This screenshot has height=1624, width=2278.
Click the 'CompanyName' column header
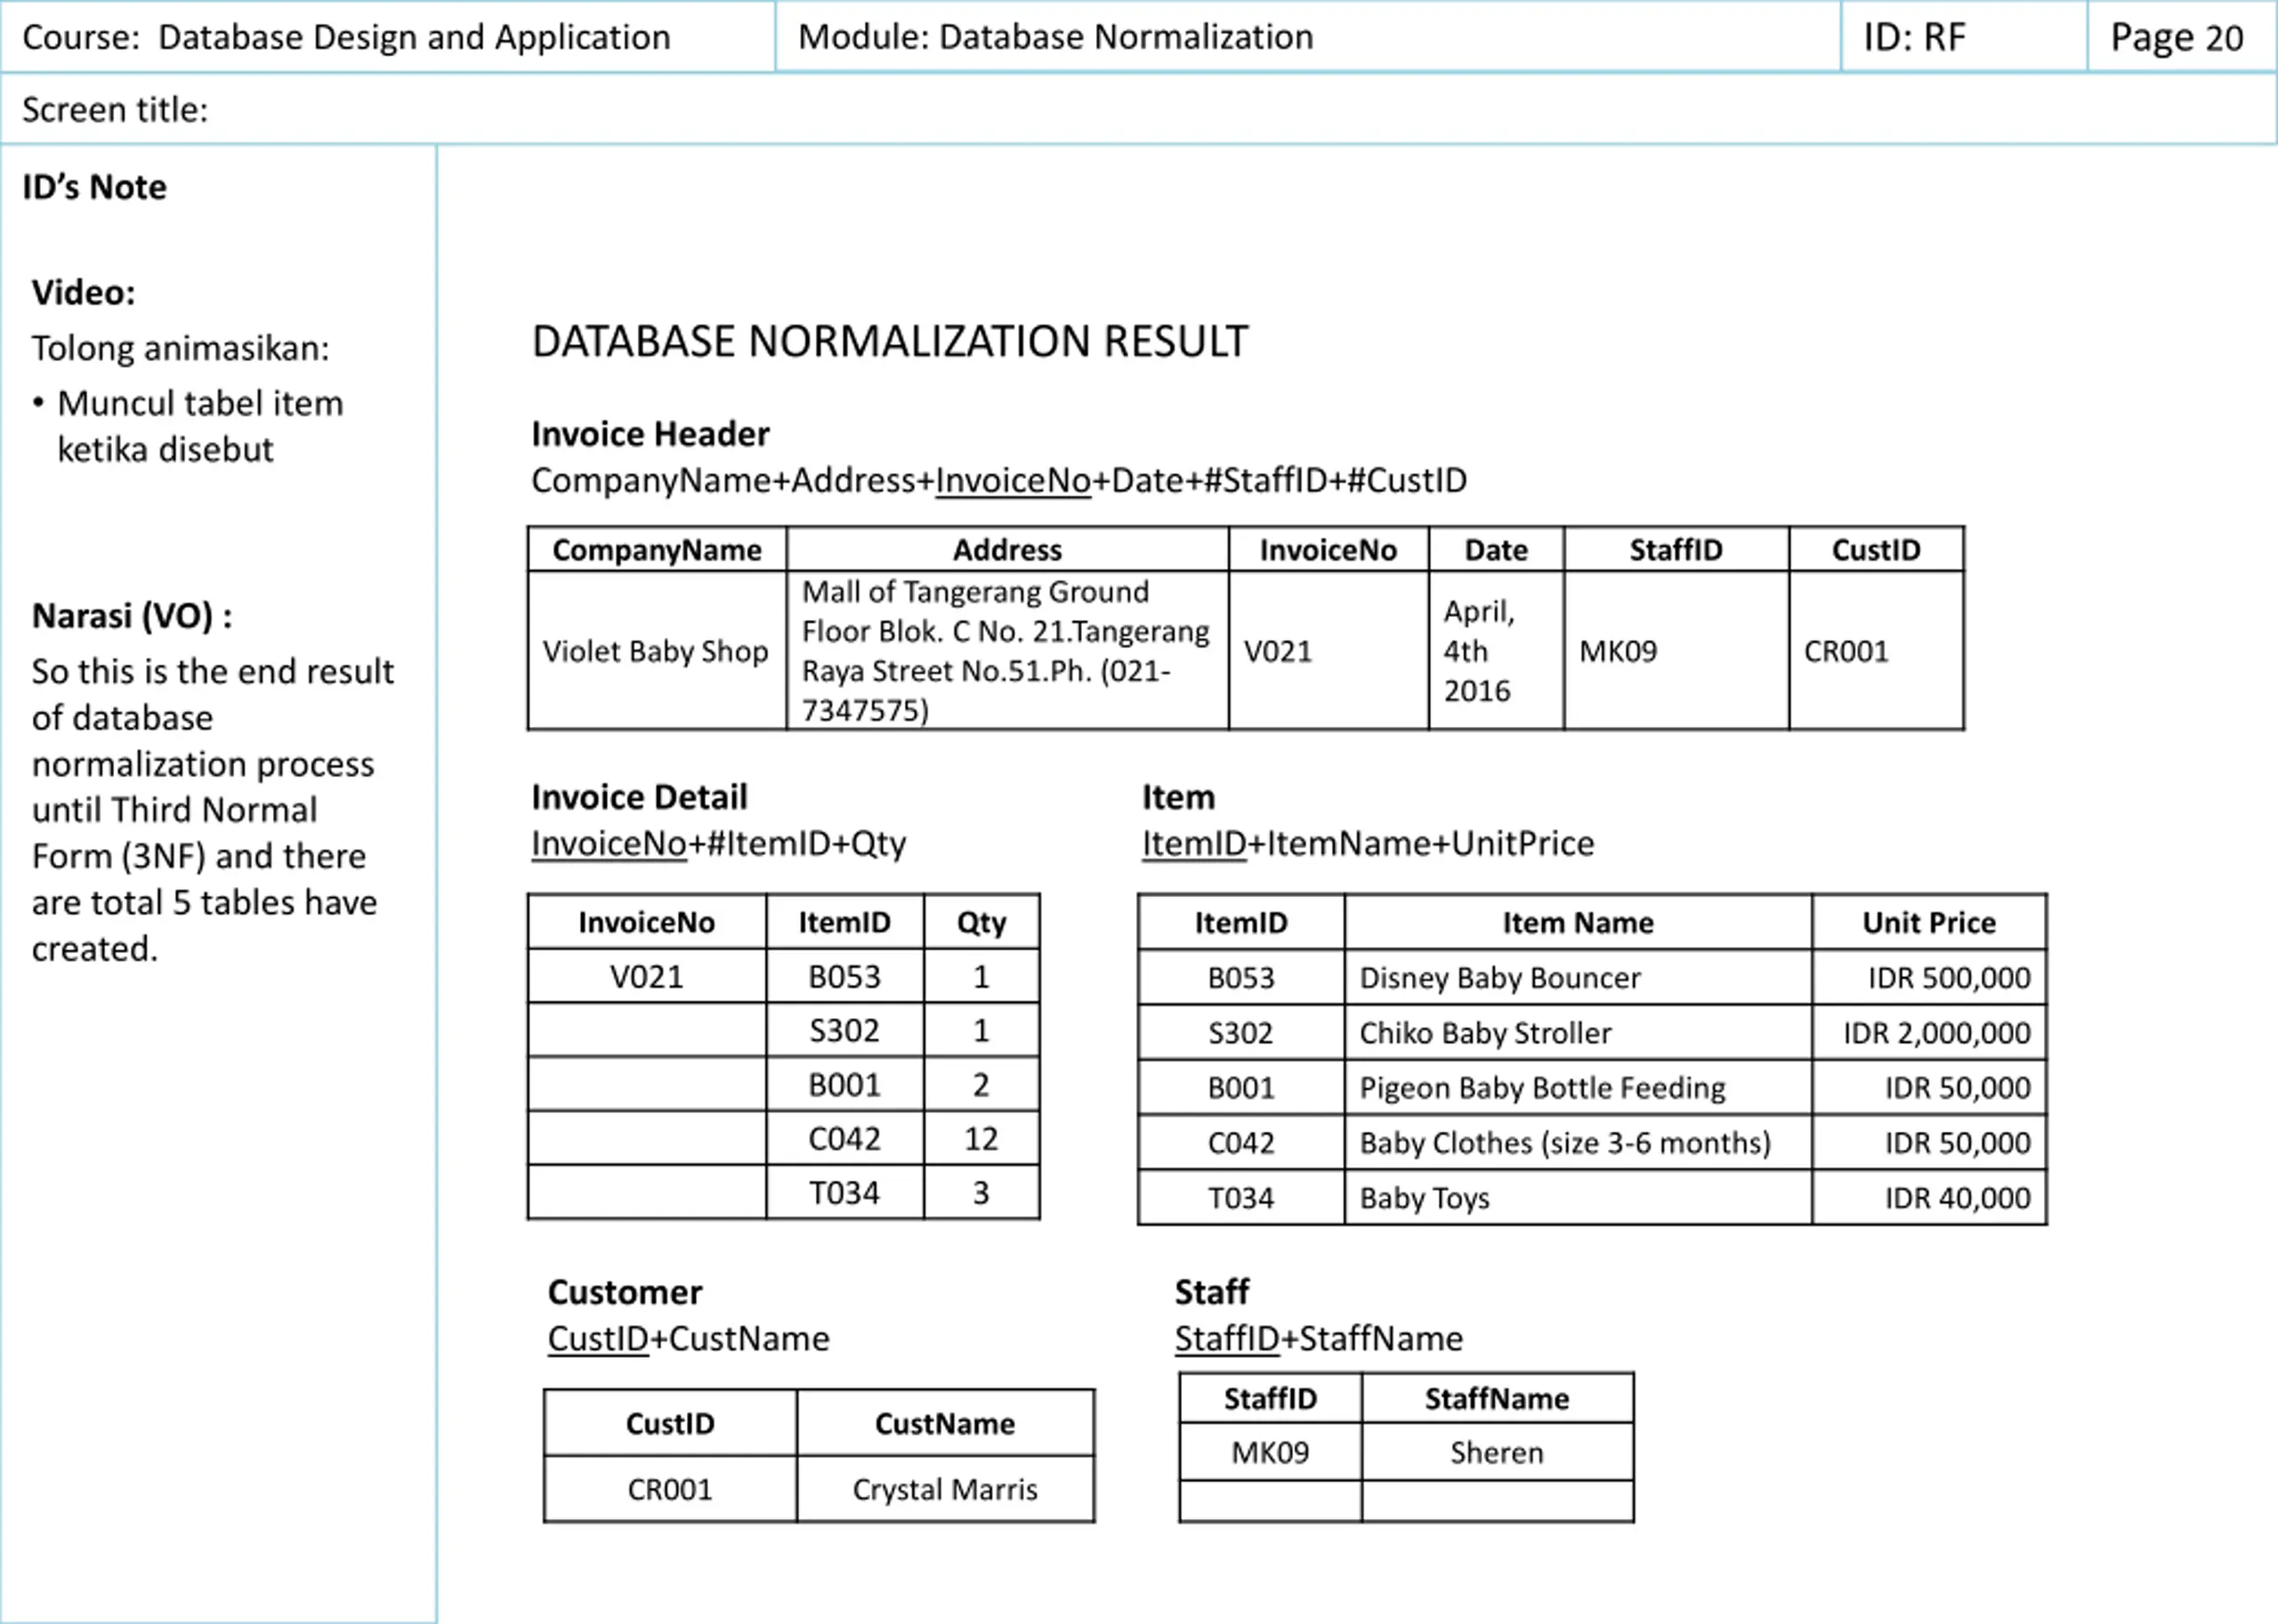657,549
